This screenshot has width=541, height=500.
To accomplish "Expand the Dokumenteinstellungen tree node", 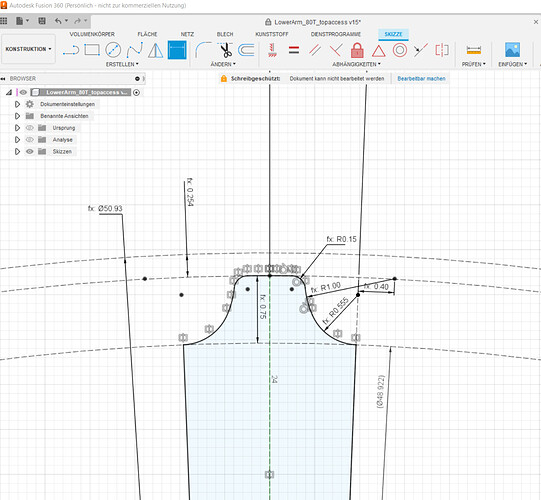I will point(17,104).
